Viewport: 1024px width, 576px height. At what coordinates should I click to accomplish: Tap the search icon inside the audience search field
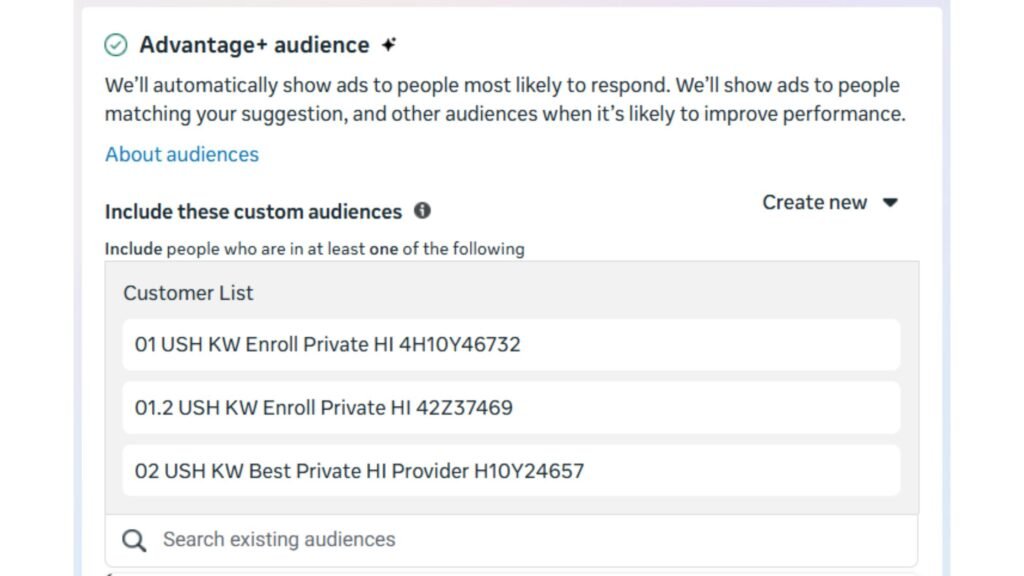coord(133,540)
